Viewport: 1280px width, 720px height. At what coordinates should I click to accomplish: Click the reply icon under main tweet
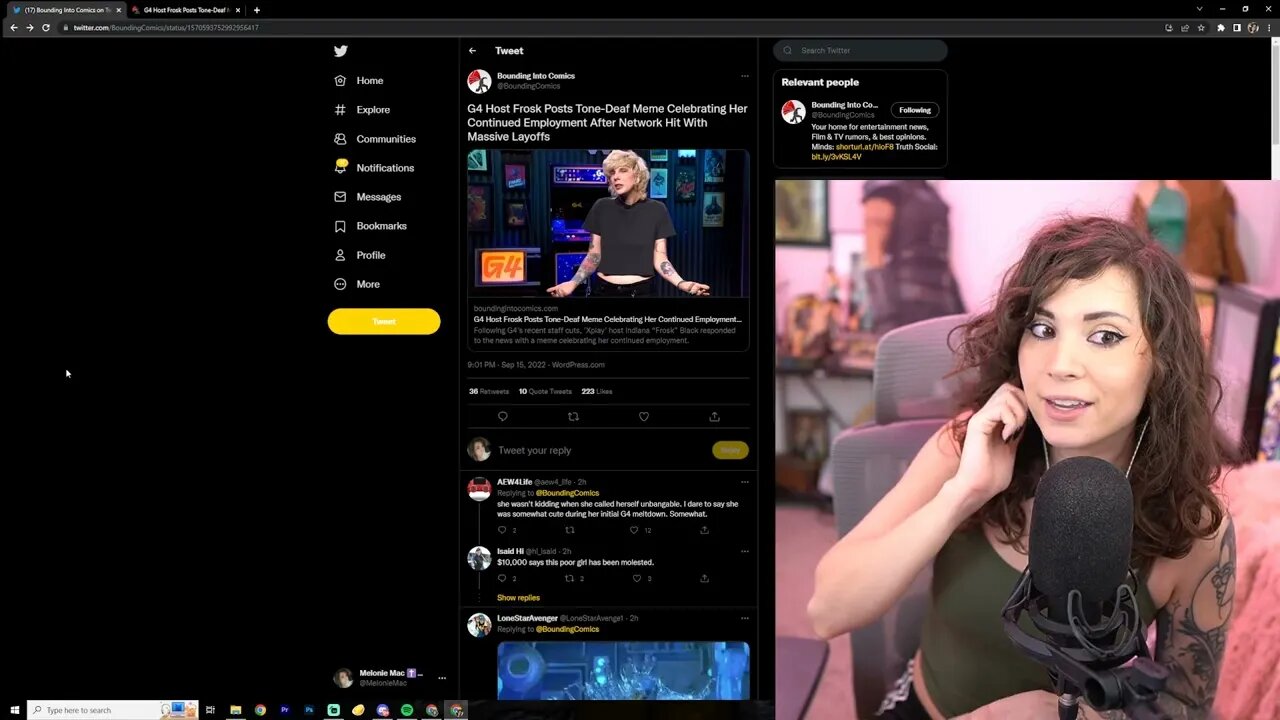tap(503, 417)
